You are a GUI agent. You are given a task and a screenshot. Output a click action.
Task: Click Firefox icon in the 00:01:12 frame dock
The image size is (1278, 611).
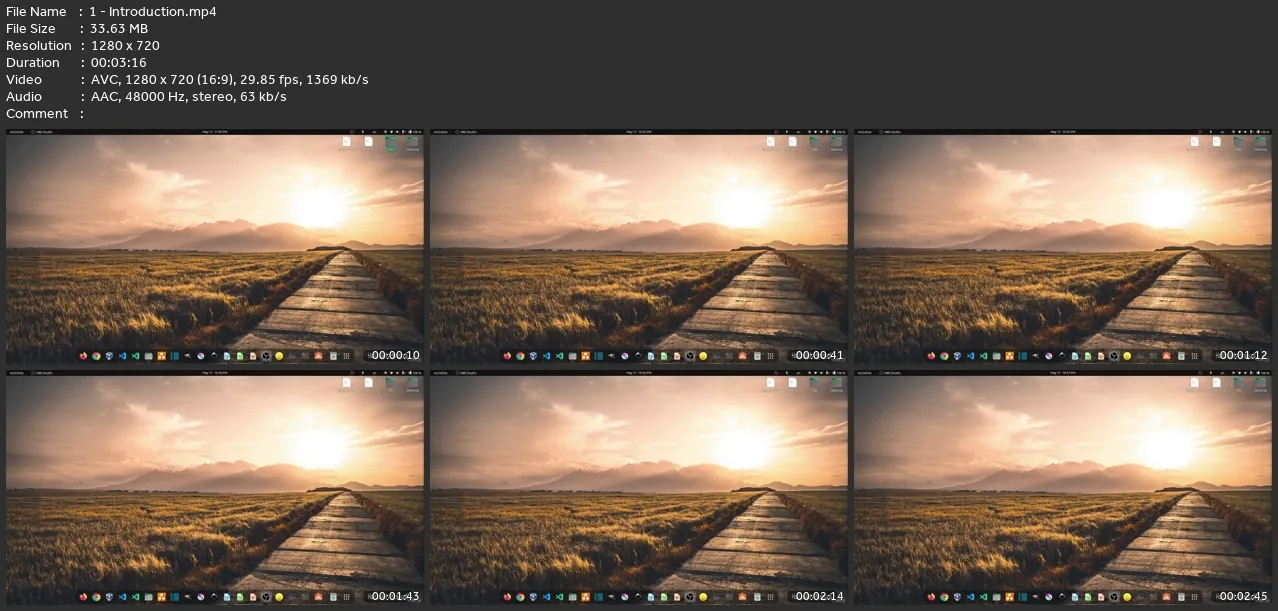tap(931, 355)
